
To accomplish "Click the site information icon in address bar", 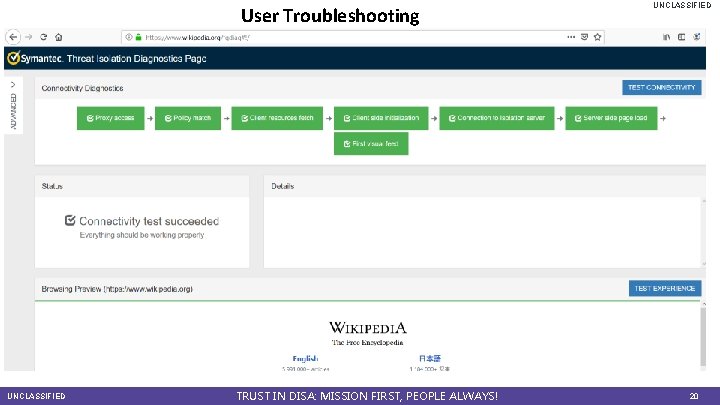I will 129,37.
